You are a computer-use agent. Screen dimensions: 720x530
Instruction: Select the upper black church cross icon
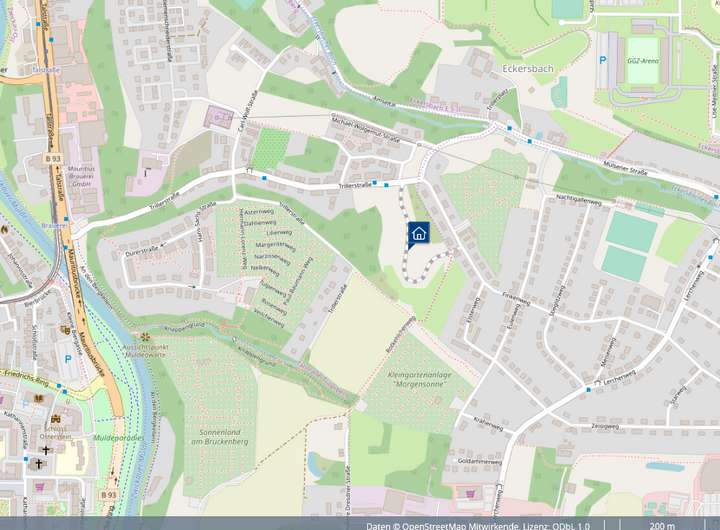(x=47, y=450)
